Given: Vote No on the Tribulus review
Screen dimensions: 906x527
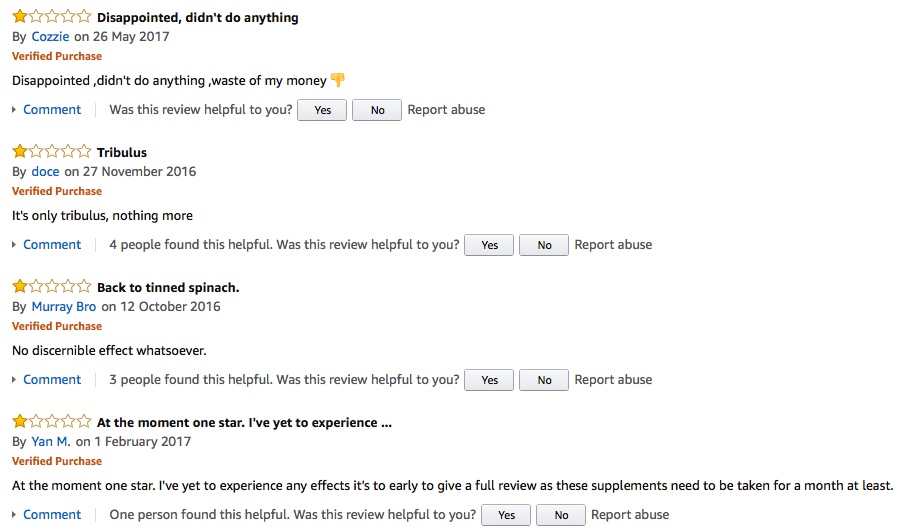Looking at the screenshot, I should (x=544, y=245).
